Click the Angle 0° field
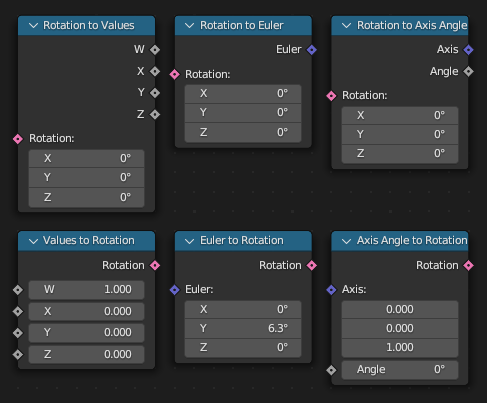This screenshot has height=403, width=487. coord(400,370)
